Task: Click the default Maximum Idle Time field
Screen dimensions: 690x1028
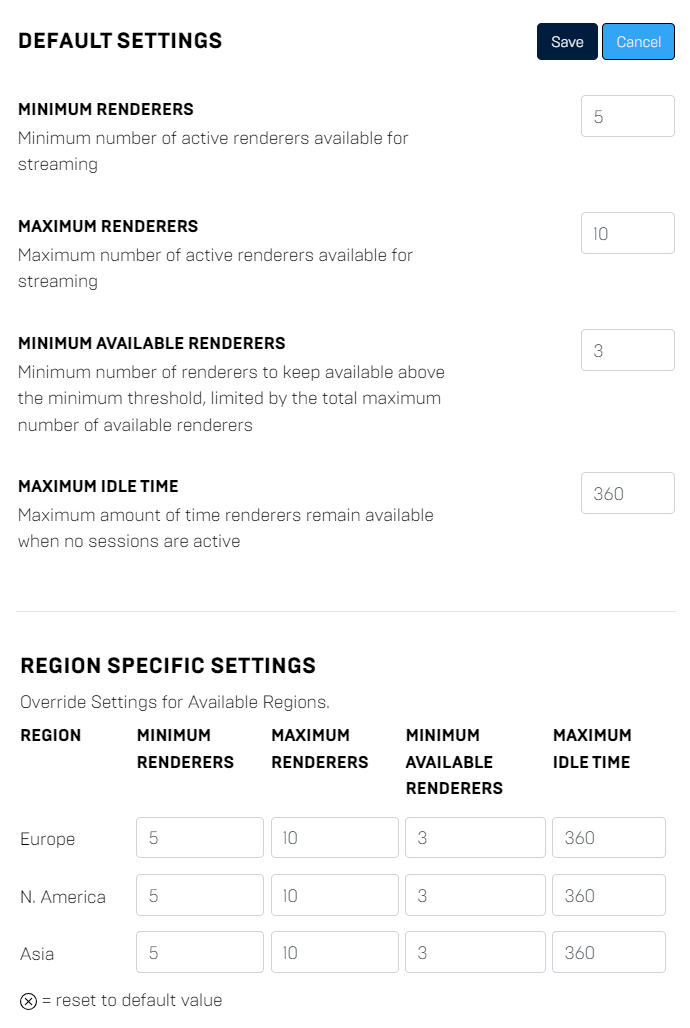Action: tap(628, 493)
